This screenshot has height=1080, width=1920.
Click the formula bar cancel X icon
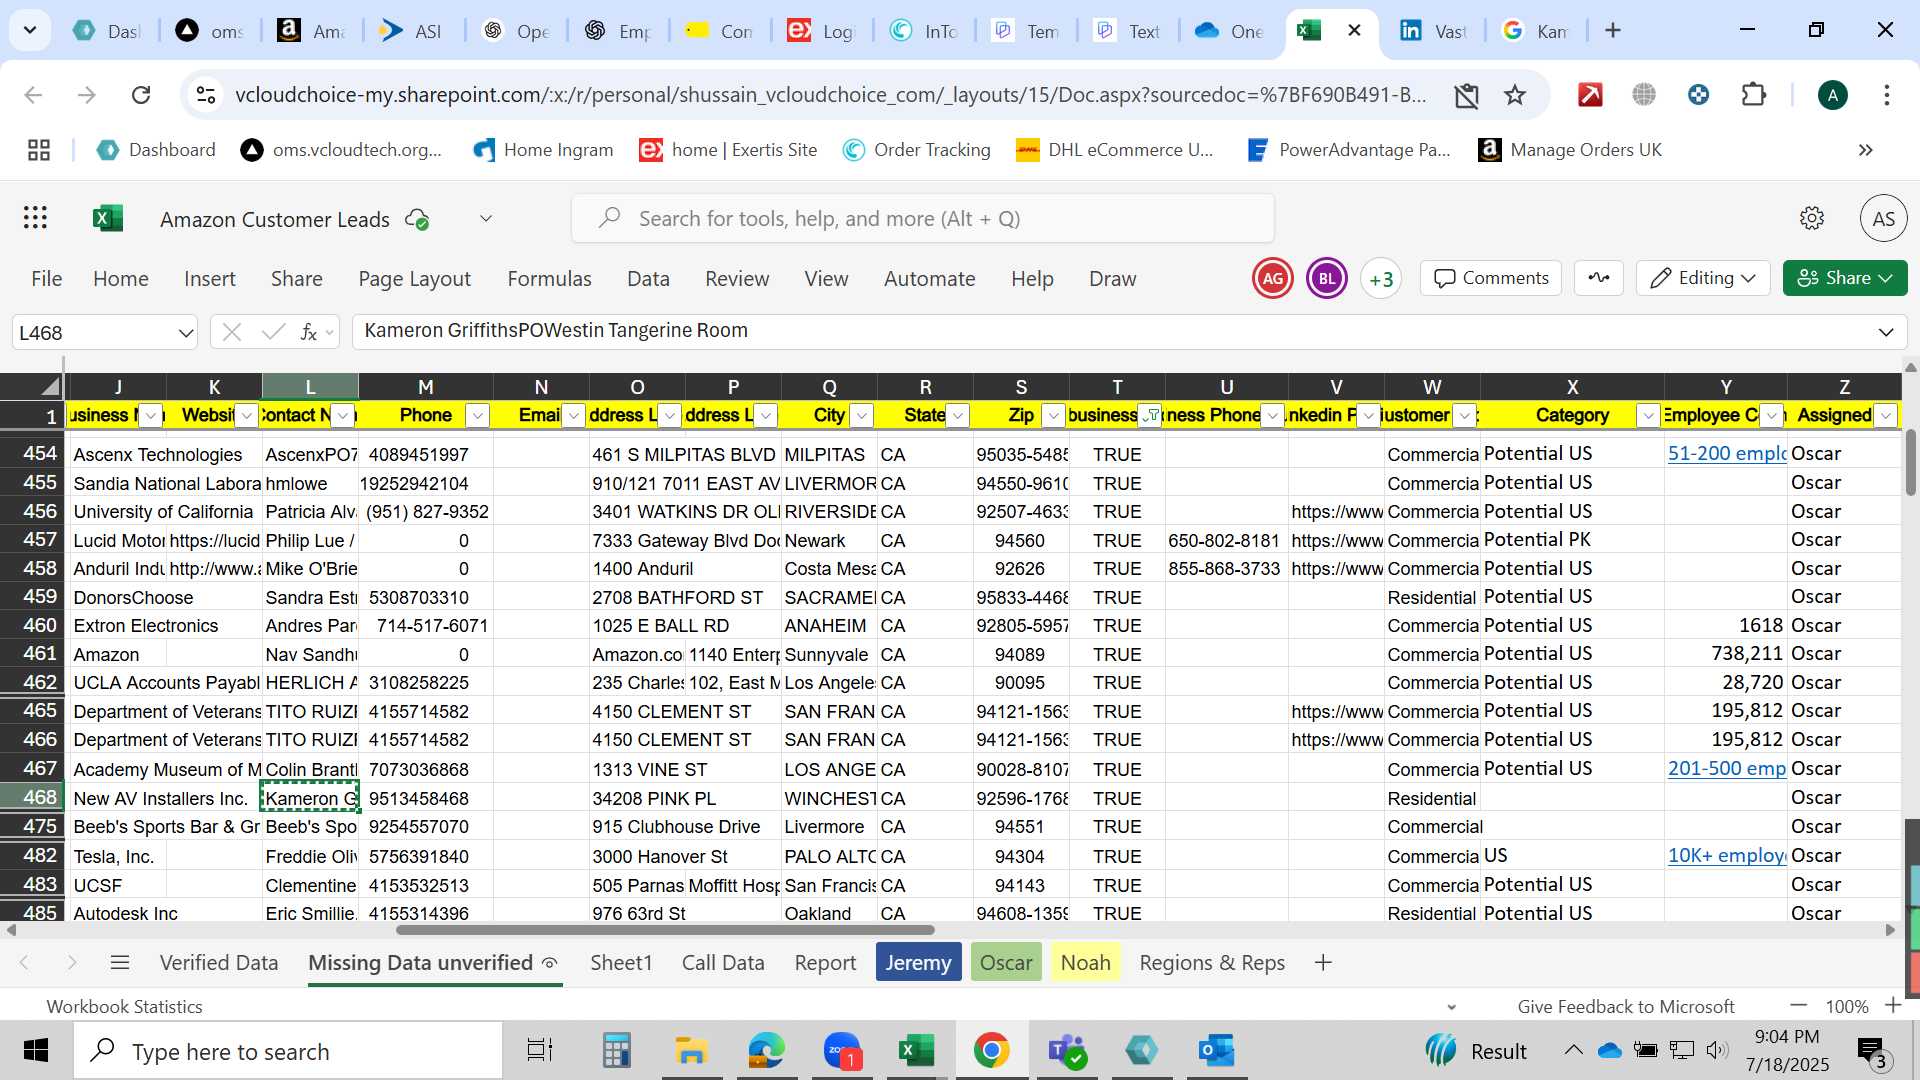pos(232,332)
